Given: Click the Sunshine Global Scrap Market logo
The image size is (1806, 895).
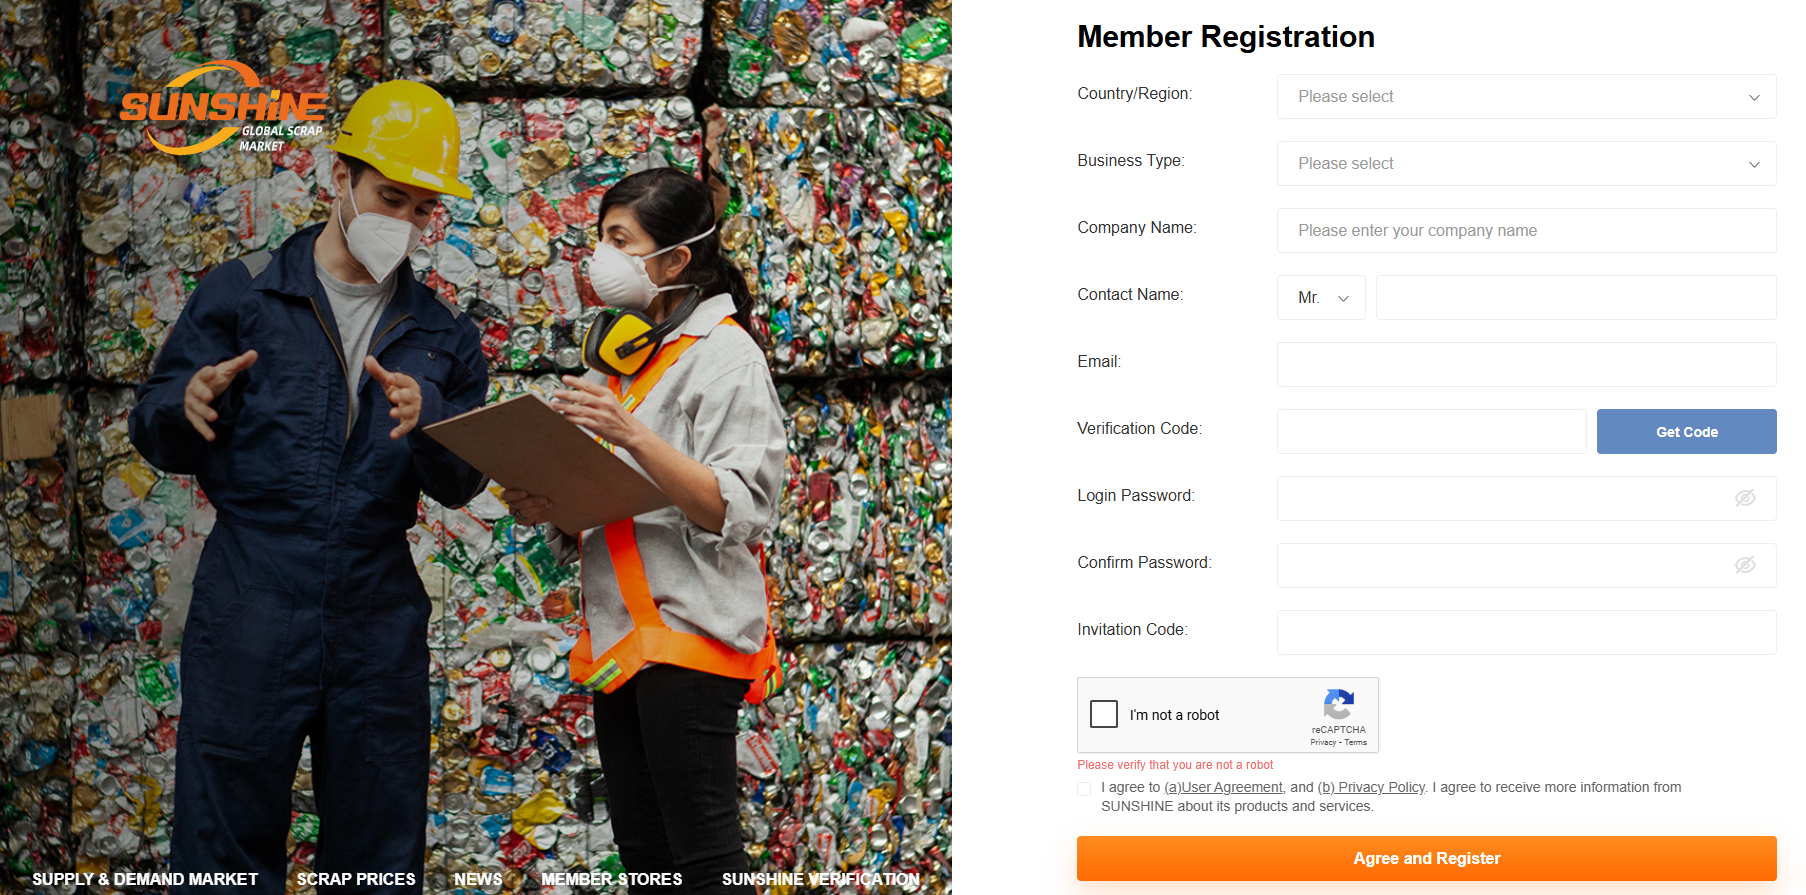Looking at the screenshot, I should click(x=223, y=108).
